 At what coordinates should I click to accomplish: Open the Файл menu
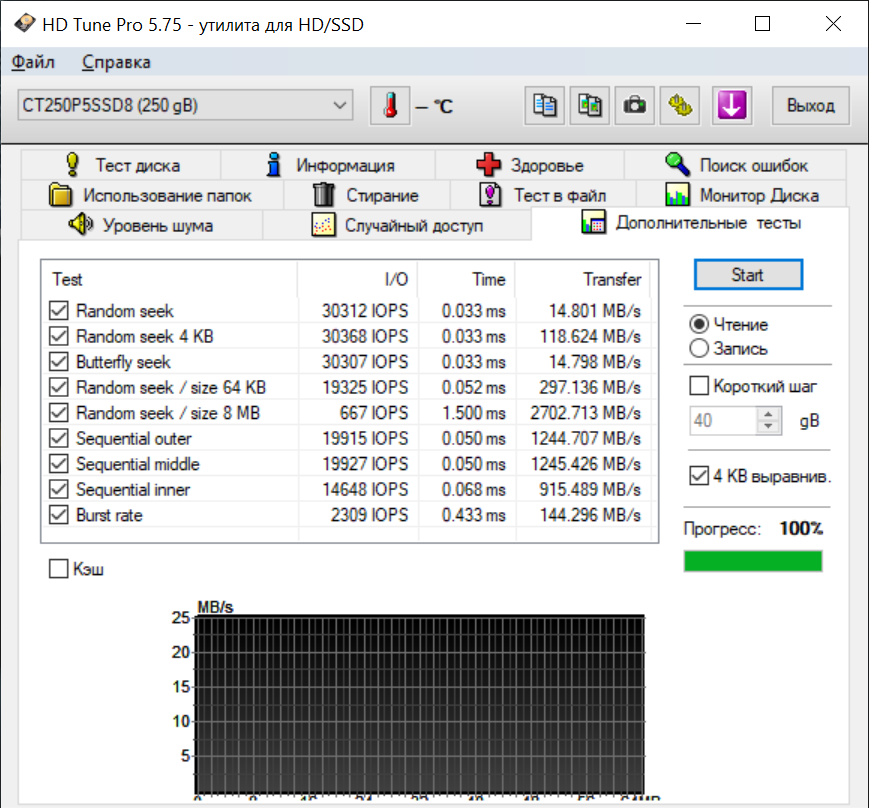pos(33,62)
